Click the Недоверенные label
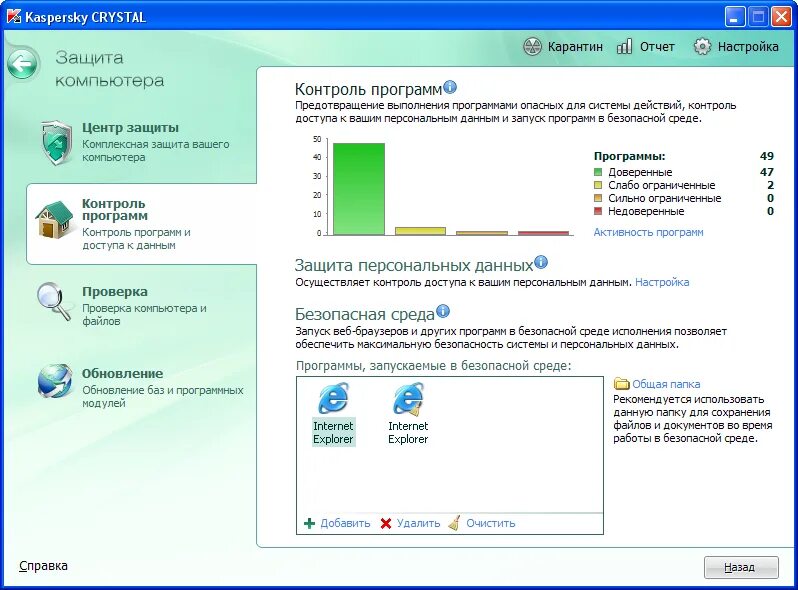This screenshot has width=798, height=590. point(646,211)
